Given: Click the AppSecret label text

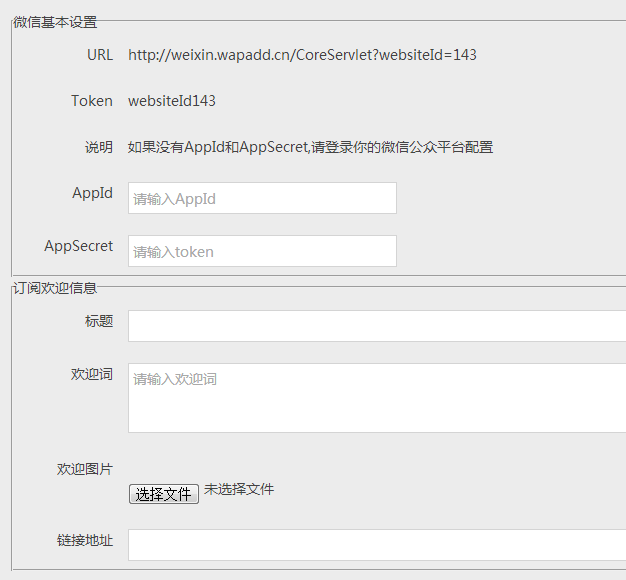Looking at the screenshot, I should pos(79,246).
